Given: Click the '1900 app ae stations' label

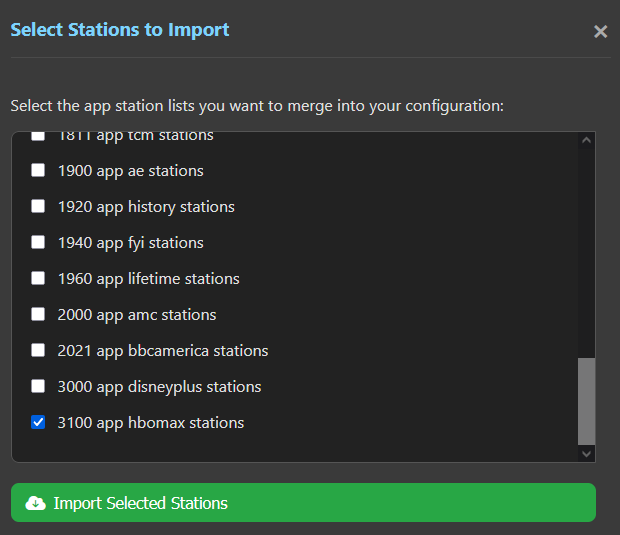Looking at the screenshot, I should [130, 171].
